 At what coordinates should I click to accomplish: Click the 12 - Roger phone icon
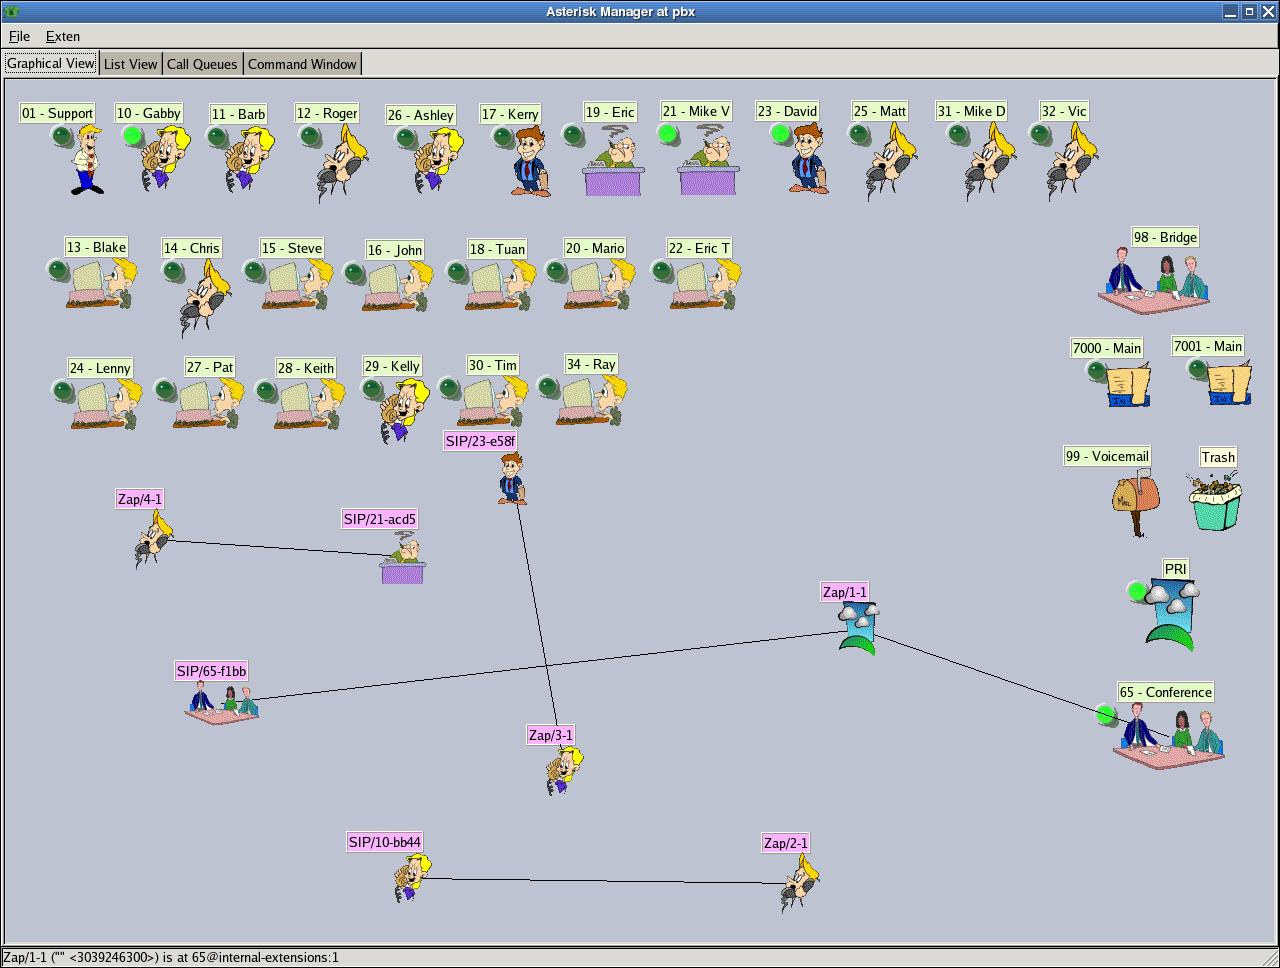click(x=342, y=162)
